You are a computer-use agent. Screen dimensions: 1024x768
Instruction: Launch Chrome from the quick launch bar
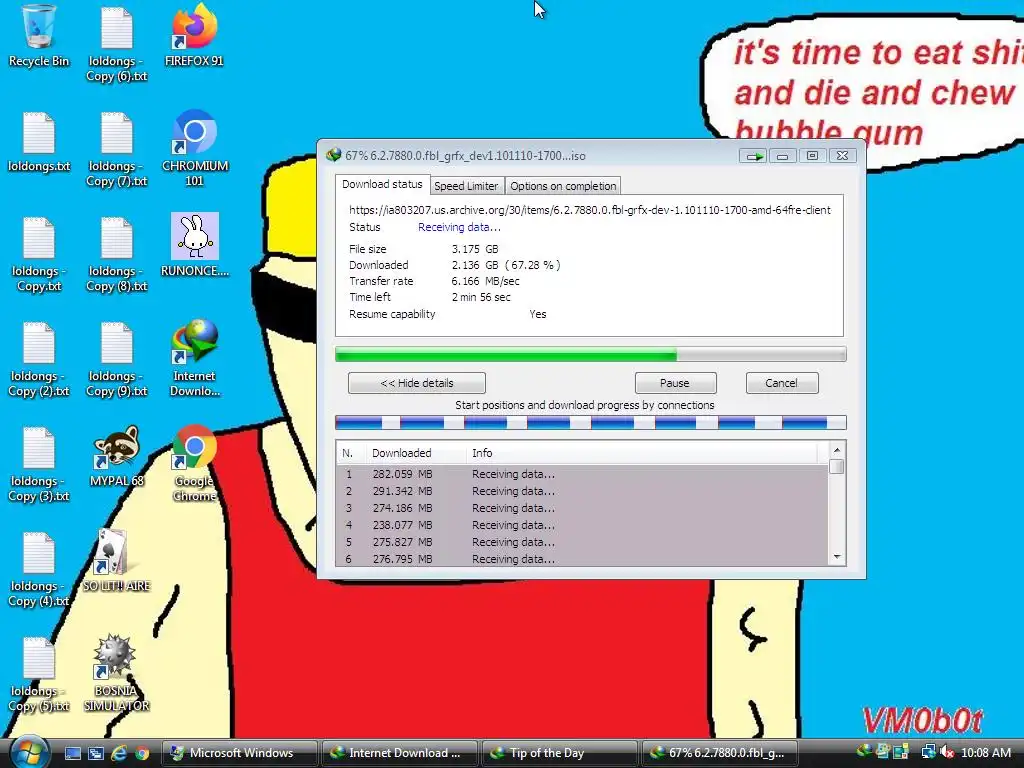coord(142,753)
